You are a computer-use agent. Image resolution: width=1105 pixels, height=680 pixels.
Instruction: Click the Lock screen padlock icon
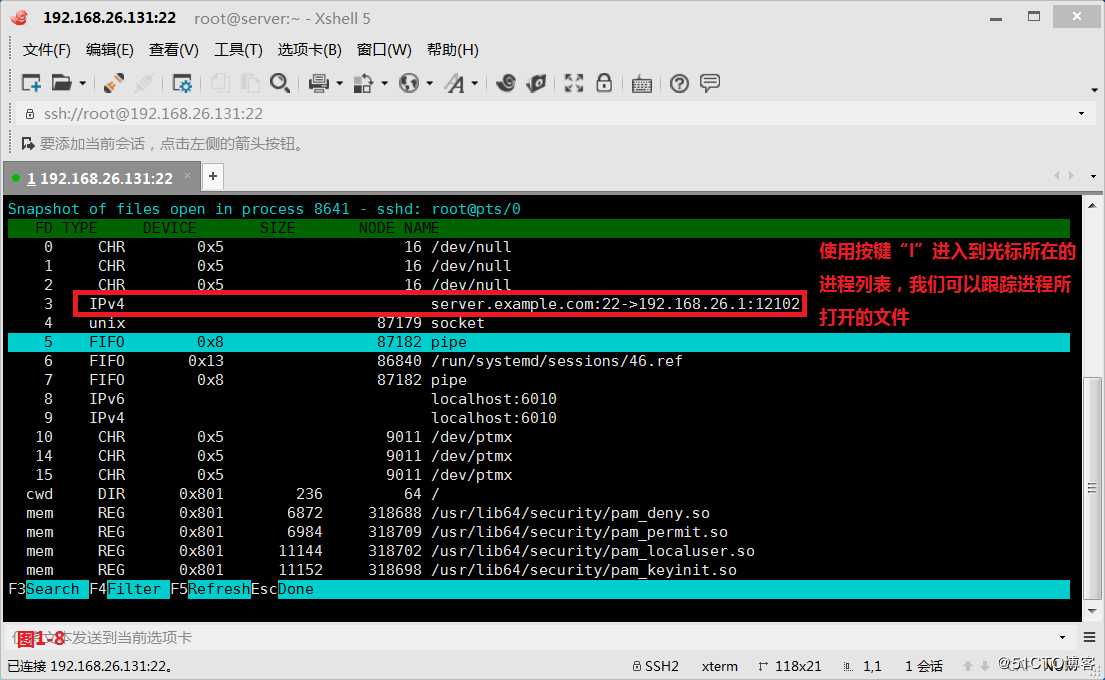(604, 83)
